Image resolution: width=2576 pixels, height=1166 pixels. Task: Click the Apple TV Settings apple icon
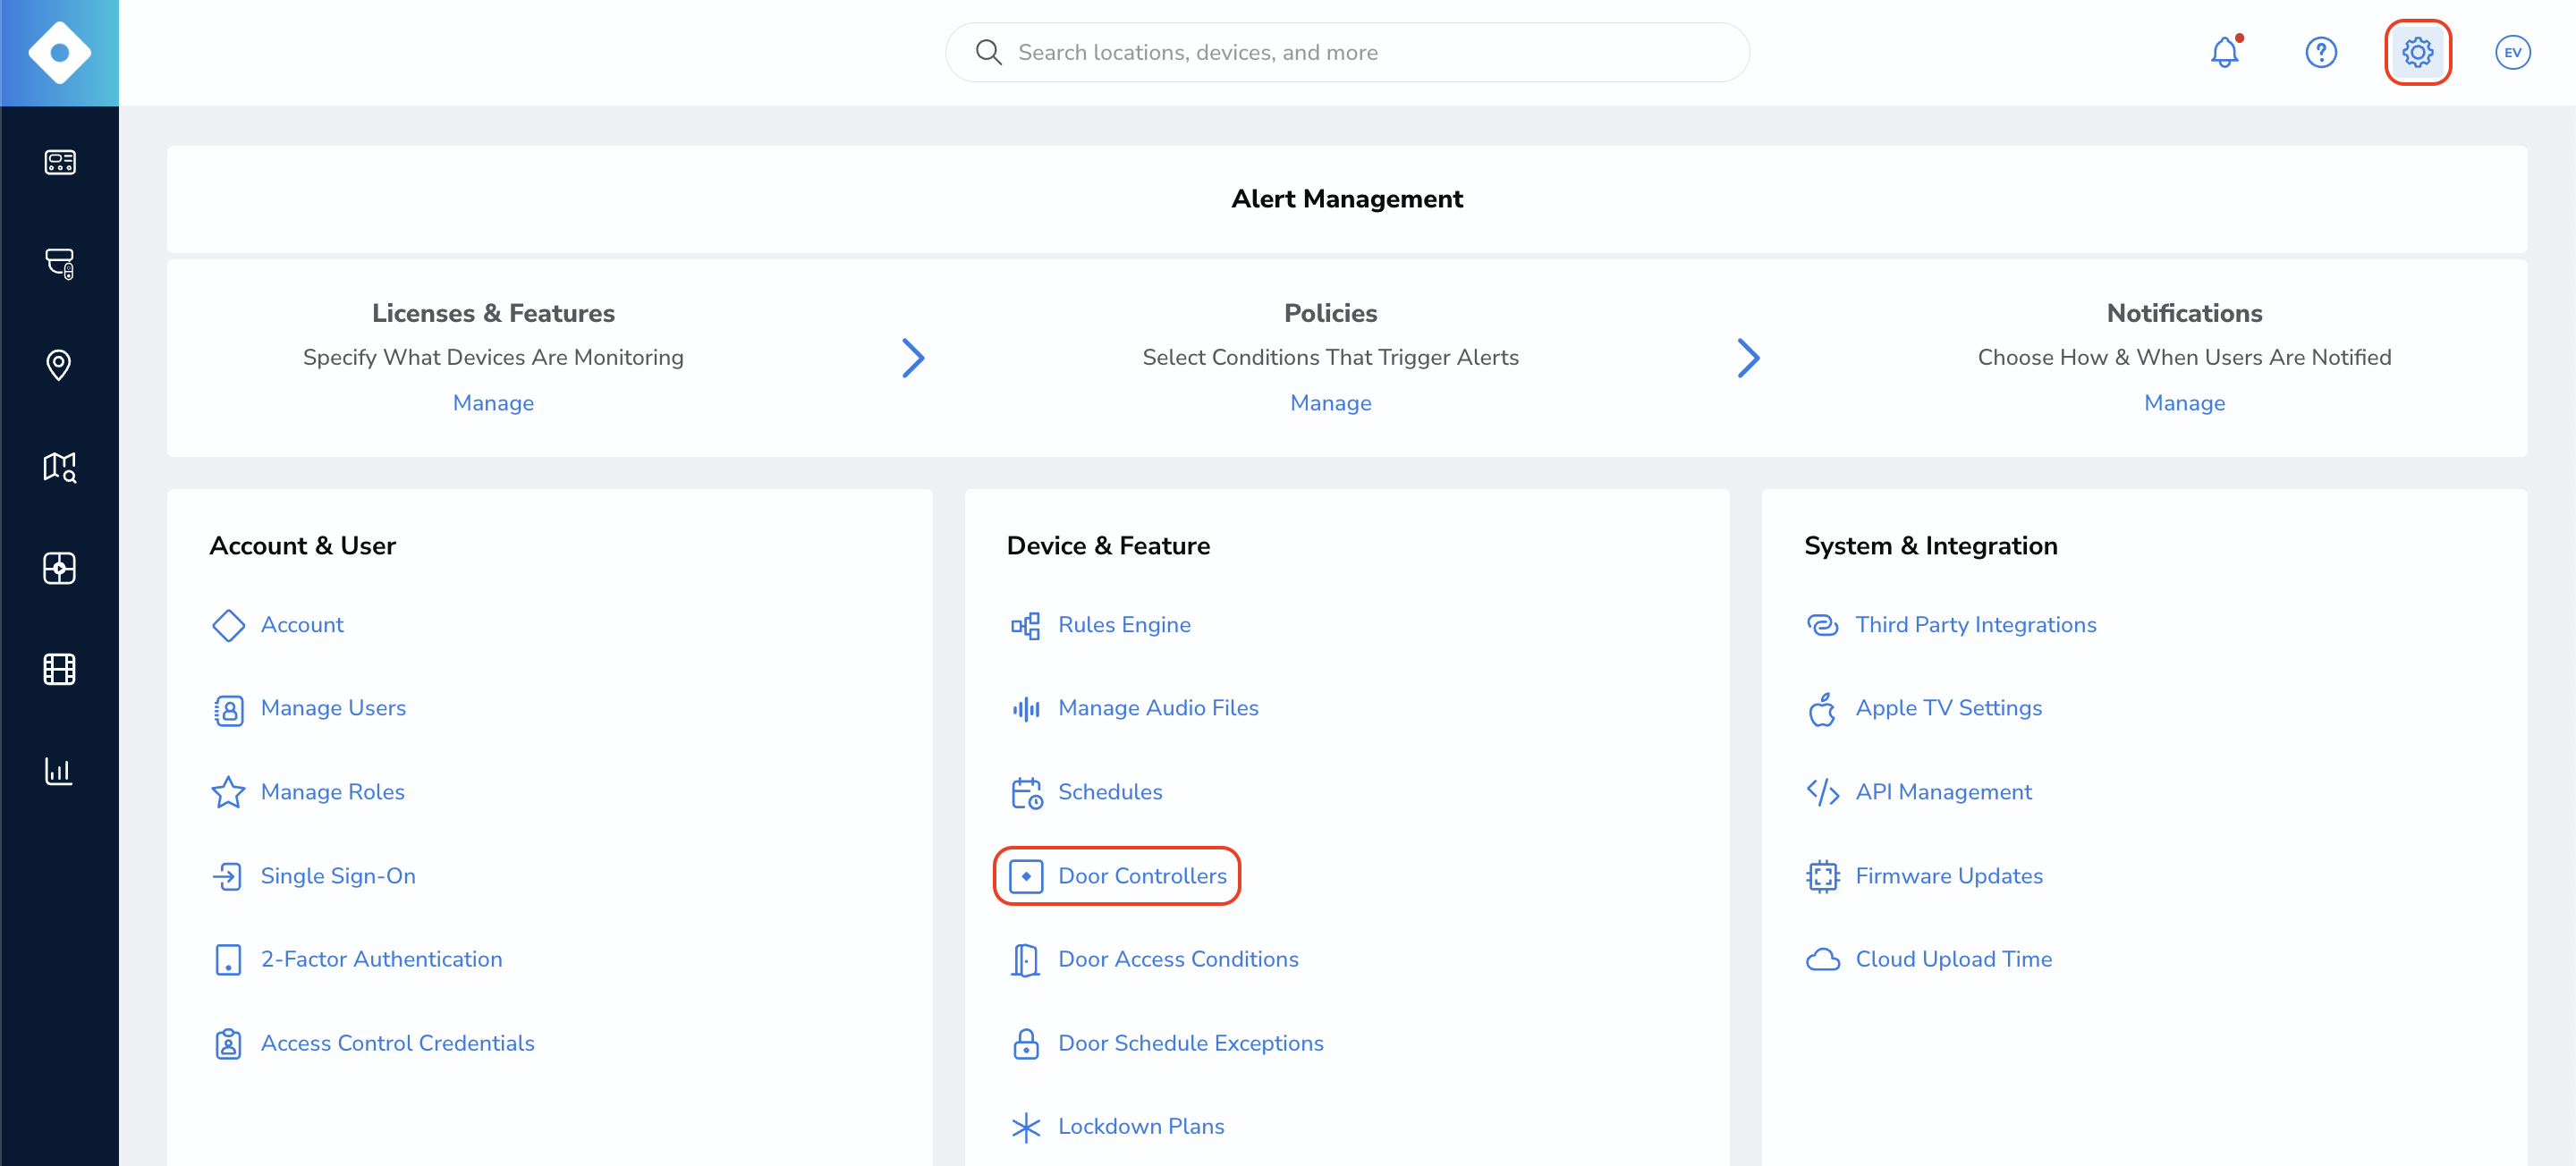[1822, 709]
